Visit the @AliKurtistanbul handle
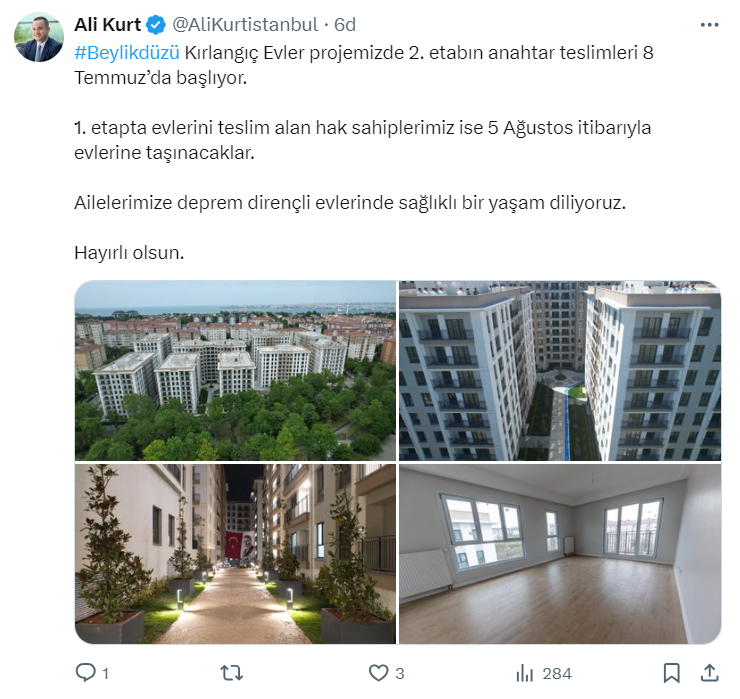 click(x=245, y=25)
